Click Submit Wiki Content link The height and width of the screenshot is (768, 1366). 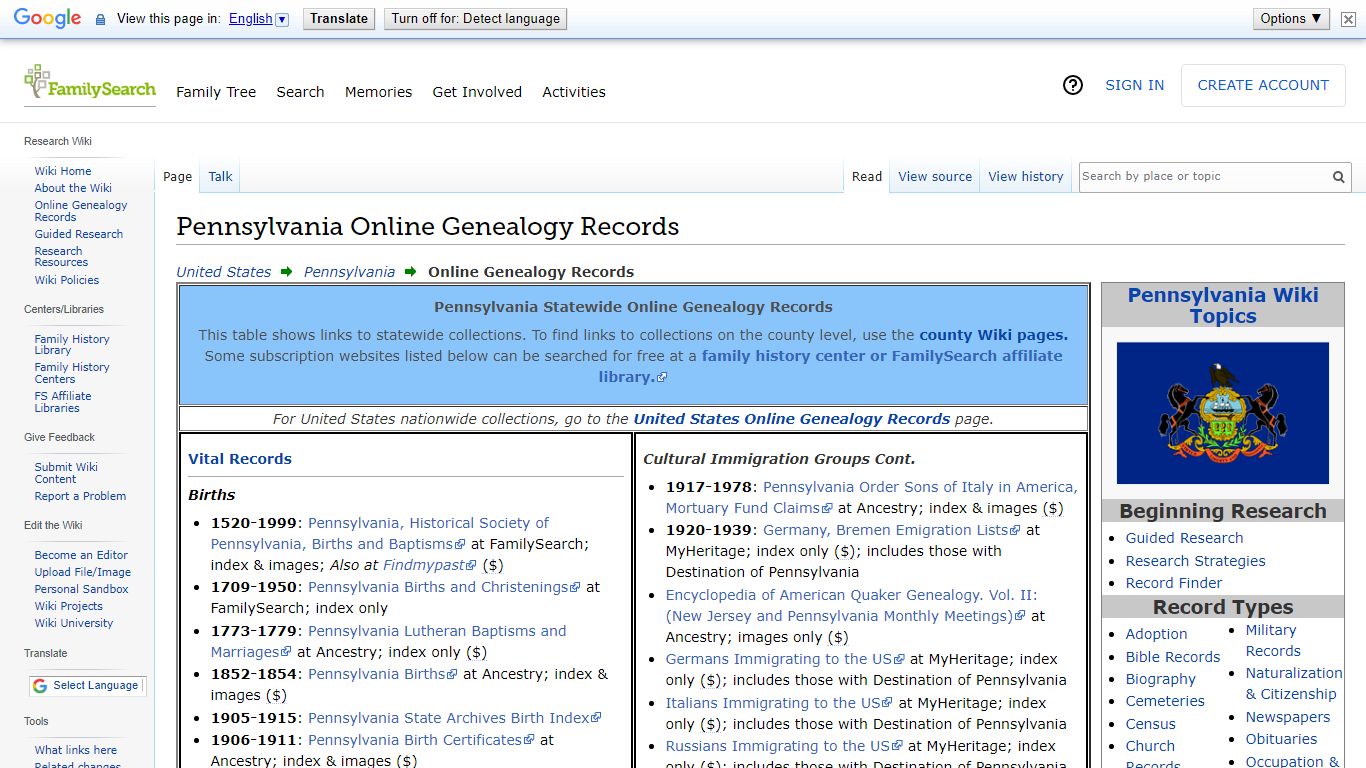pos(66,473)
